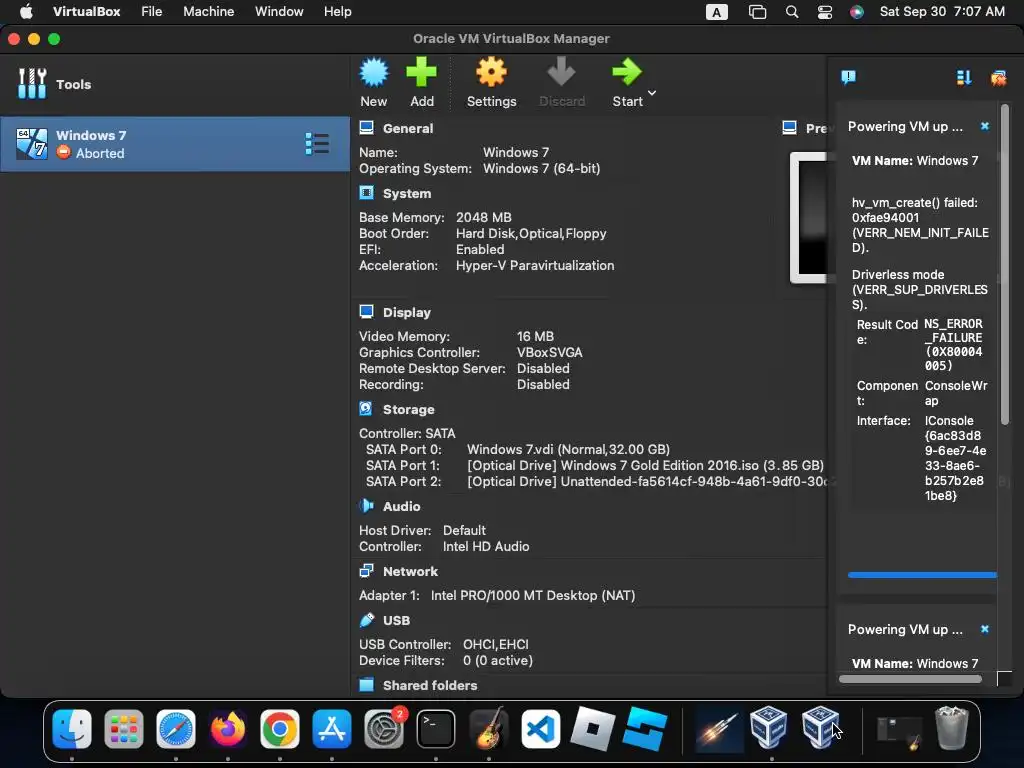This screenshot has height=768, width=1024.
Task: Select the Tools item in the sidebar
Action: pyautogui.click(x=175, y=84)
